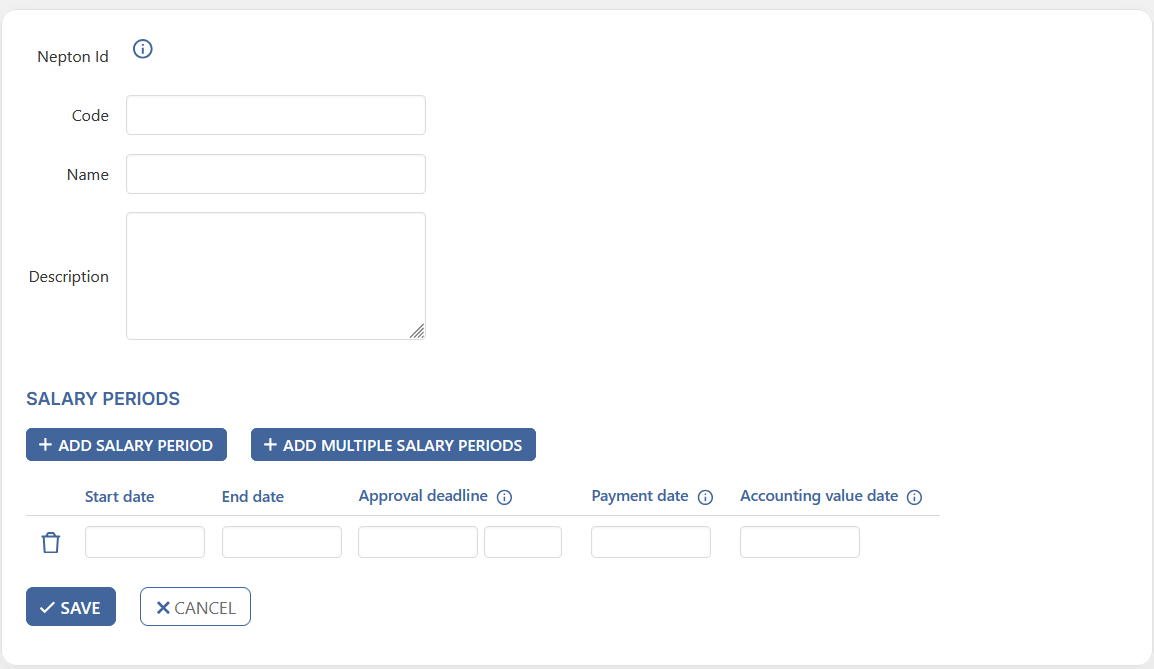Click the Accounting value date header
Viewport: 1154px width, 669px height.
tap(819, 496)
